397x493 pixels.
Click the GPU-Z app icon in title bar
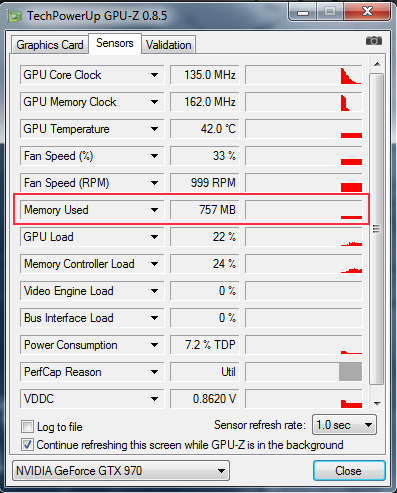(14, 16)
